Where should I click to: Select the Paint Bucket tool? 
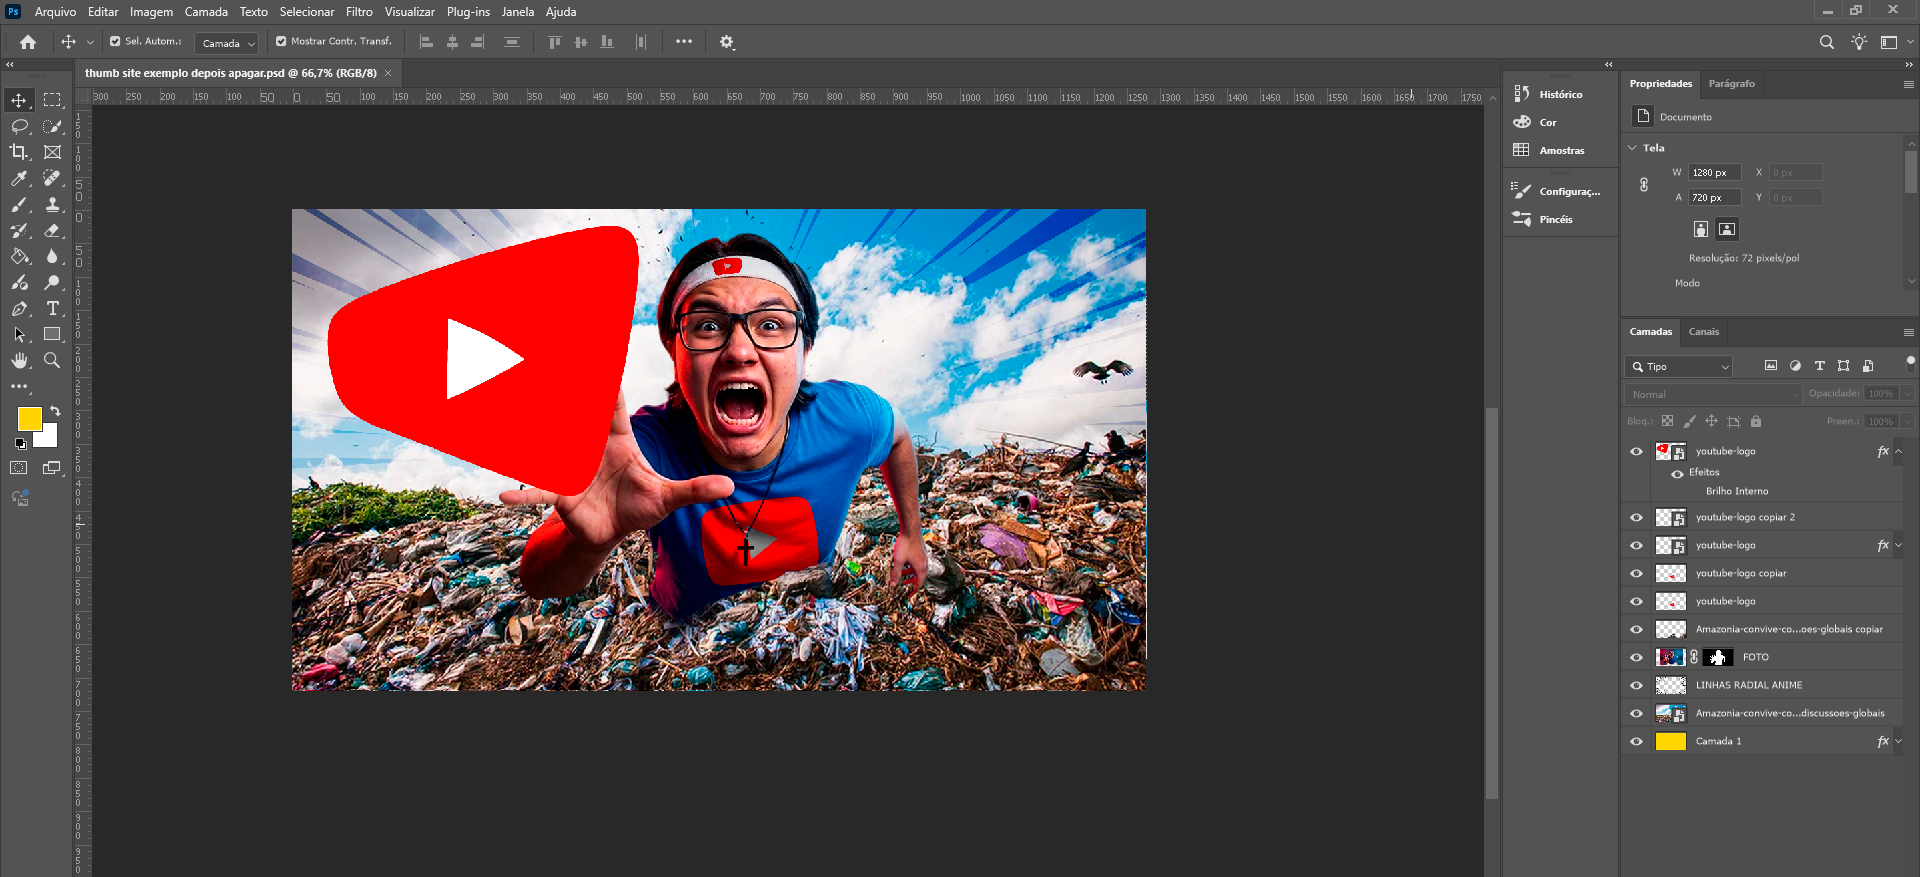19,256
